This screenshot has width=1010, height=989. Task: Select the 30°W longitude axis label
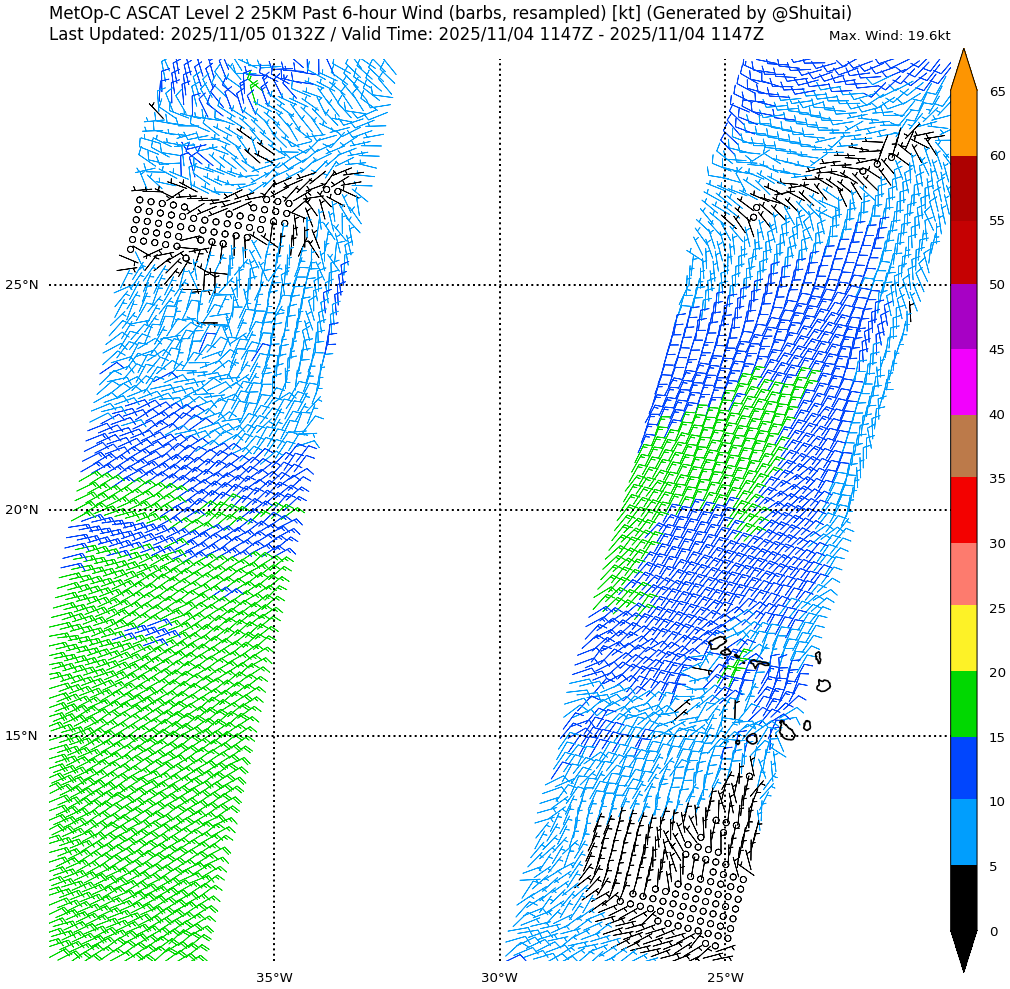(499, 977)
